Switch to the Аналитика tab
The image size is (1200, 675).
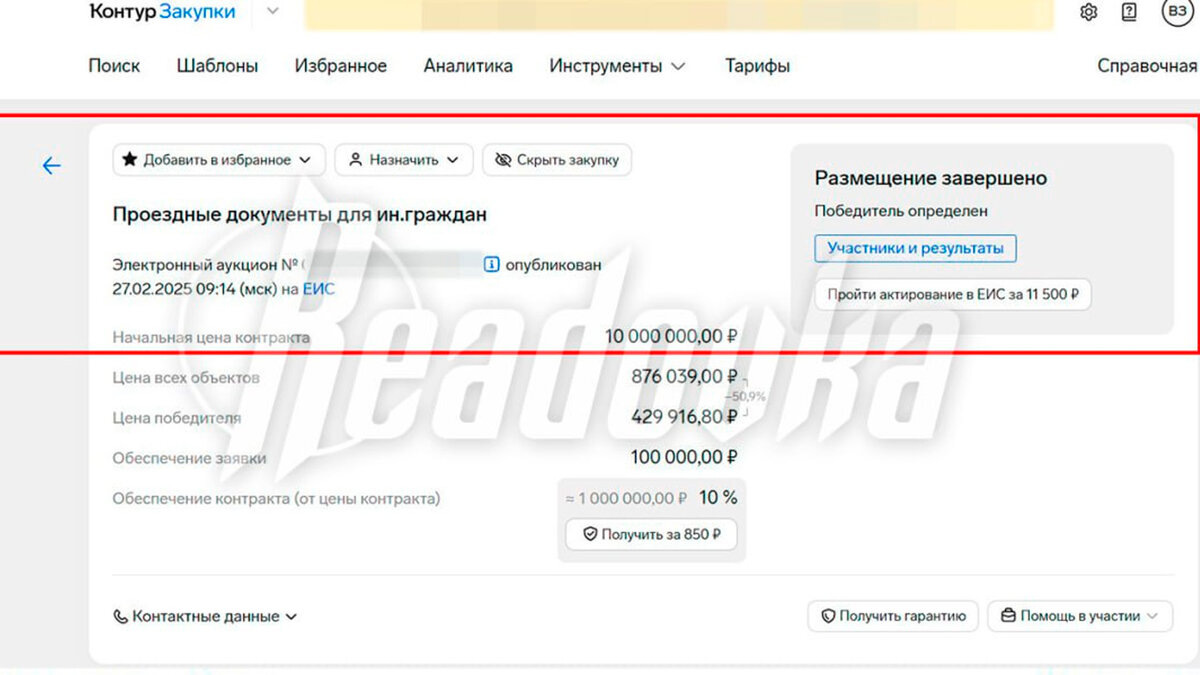tap(468, 66)
